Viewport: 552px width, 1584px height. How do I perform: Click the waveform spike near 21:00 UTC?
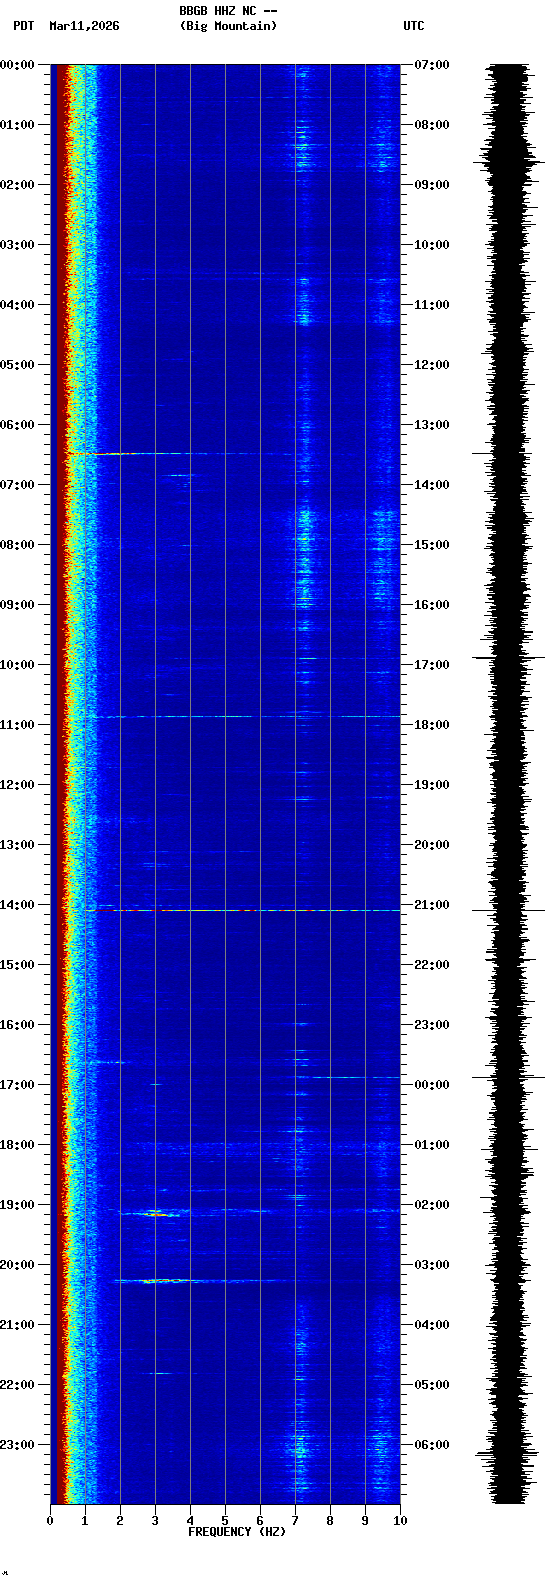click(509, 910)
